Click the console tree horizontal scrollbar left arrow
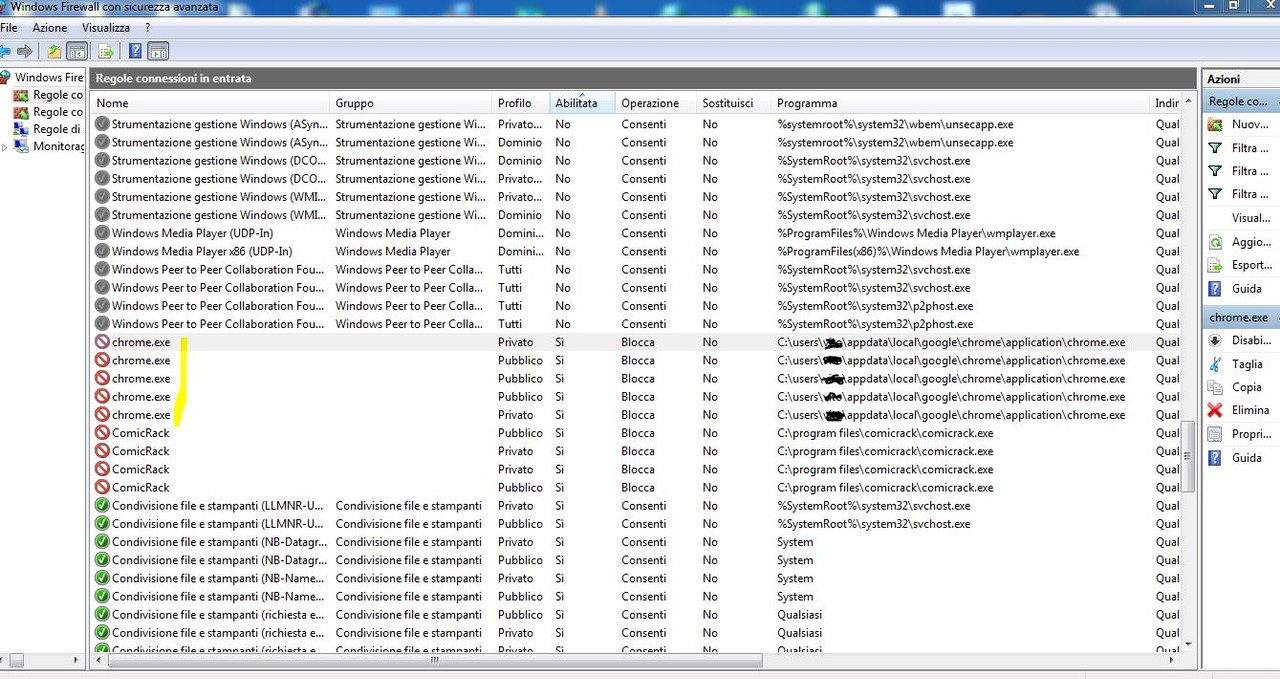This screenshot has height=679, width=1280. click(x=4, y=660)
